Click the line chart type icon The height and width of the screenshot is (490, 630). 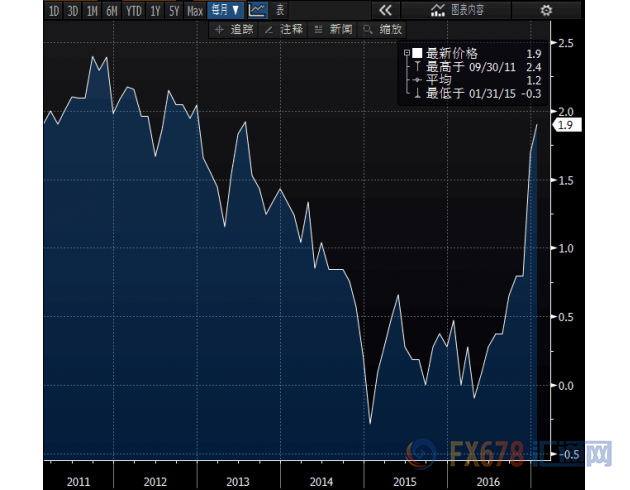pos(257,10)
